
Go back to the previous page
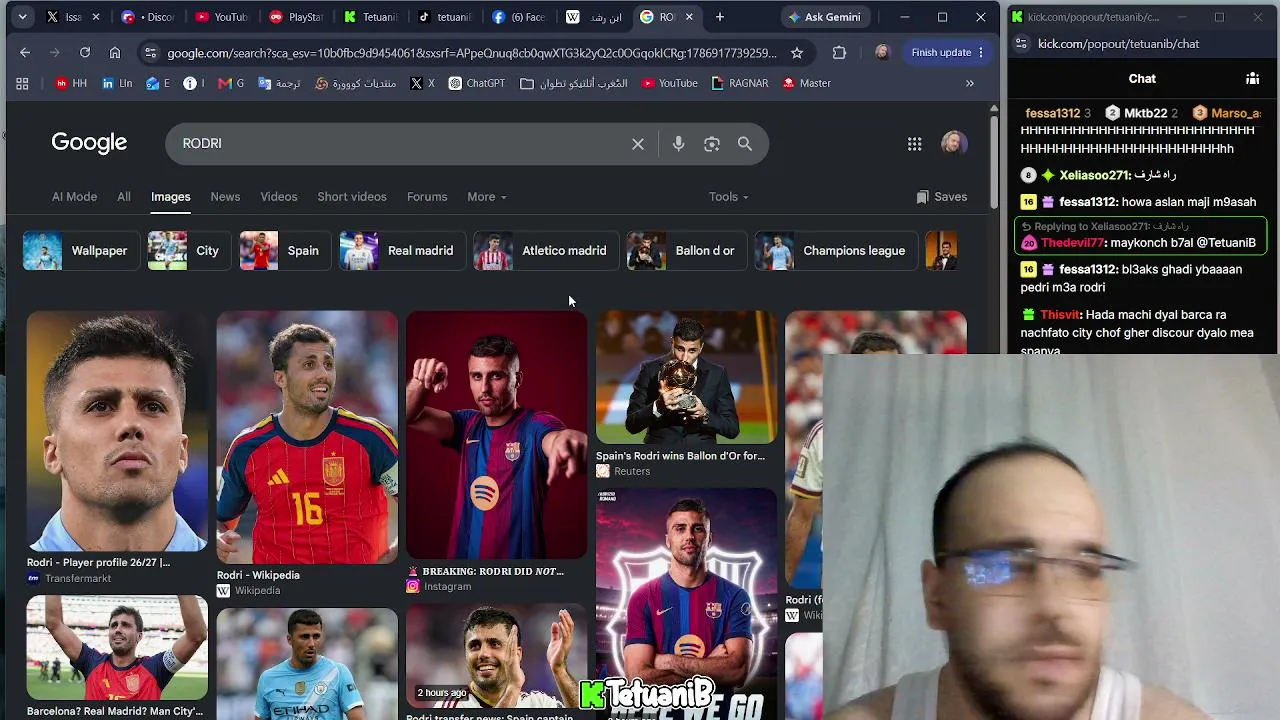click(25, 53)
